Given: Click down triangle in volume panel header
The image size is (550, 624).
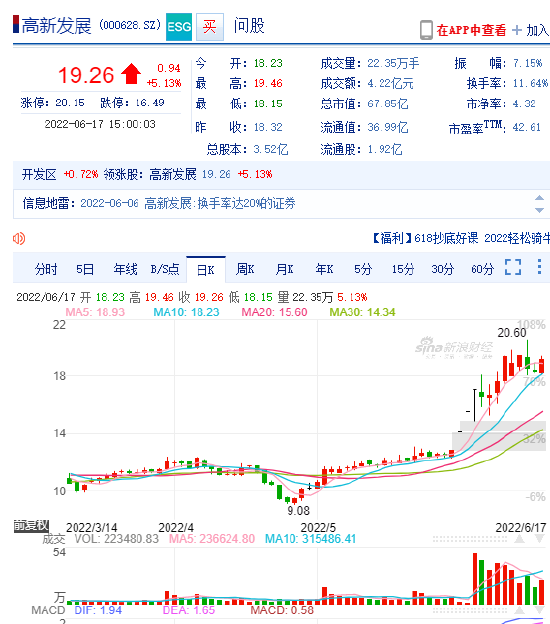Looking at the screenshot, I should pos(540,539).
